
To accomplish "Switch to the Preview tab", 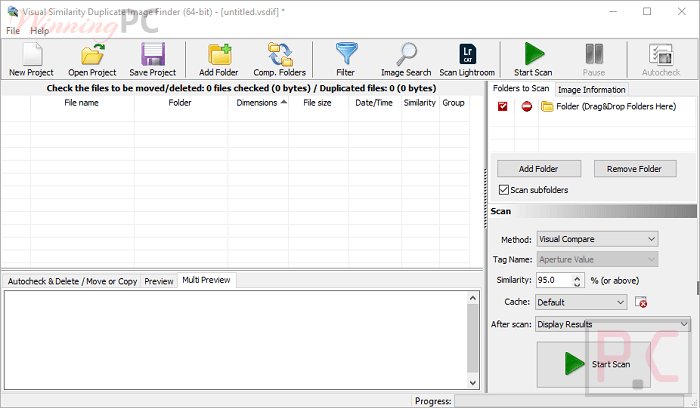I will pyautogui.click(x=159, y=281).
